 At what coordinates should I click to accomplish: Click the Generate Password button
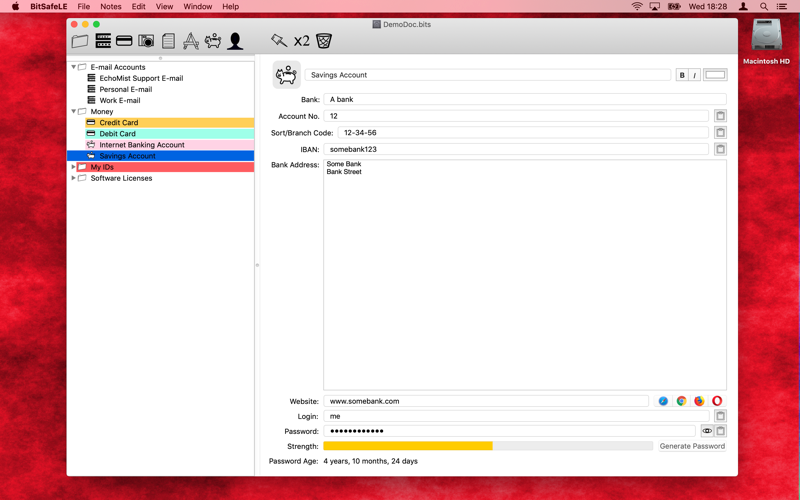pyautogui.click(x=692, y=446)
